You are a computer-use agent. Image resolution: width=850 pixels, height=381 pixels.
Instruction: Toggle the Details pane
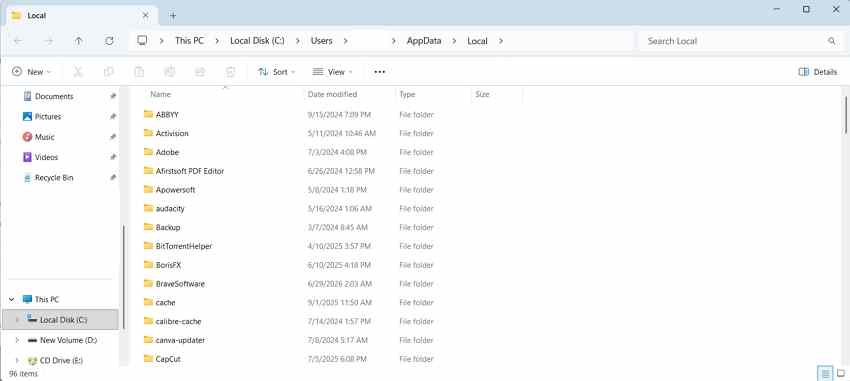click(817, 72)
